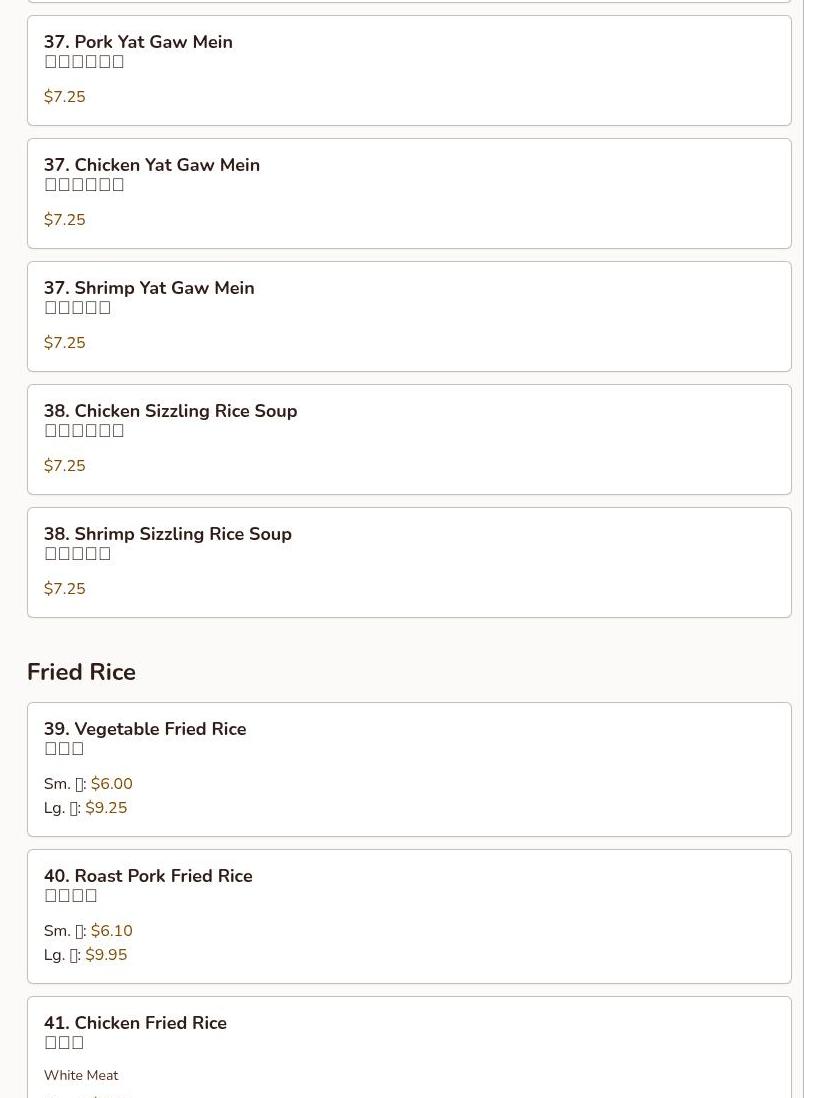824x1098 pixels.
Task: Click the Pork Yat Gaw Mein $7.25 price
Action: 65,97
